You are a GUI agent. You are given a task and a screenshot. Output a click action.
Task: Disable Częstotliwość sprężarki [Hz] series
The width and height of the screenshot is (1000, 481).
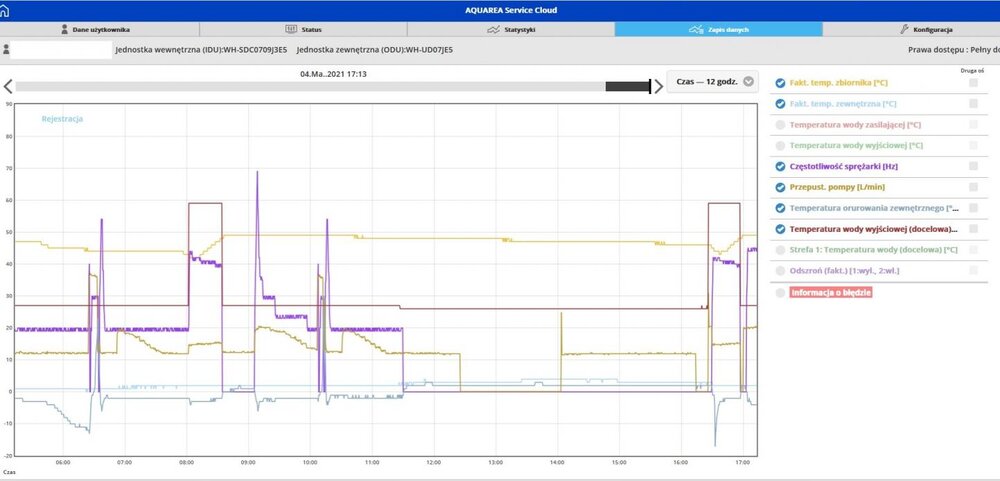(x=780, y=166)
